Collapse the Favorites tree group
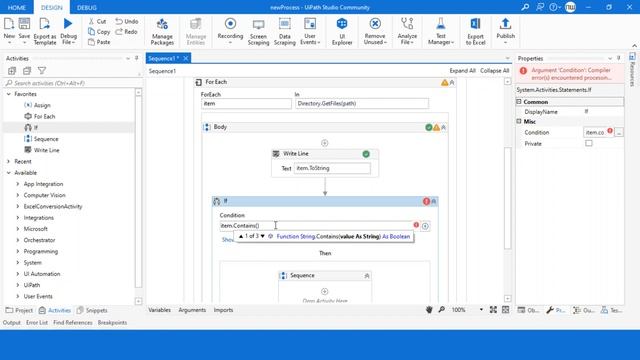This screenshot has height=360, width=640. 9,94
